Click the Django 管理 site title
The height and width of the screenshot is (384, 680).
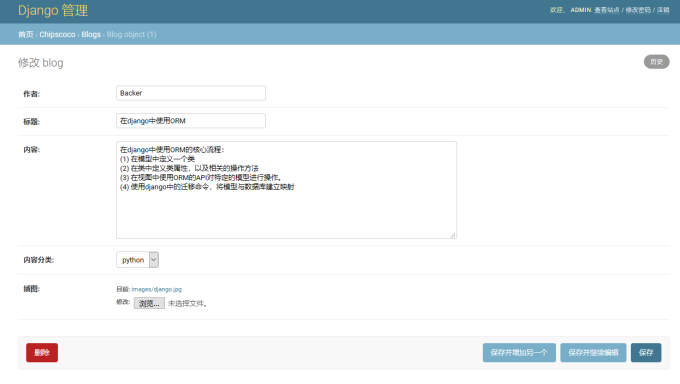pos(53,10)
